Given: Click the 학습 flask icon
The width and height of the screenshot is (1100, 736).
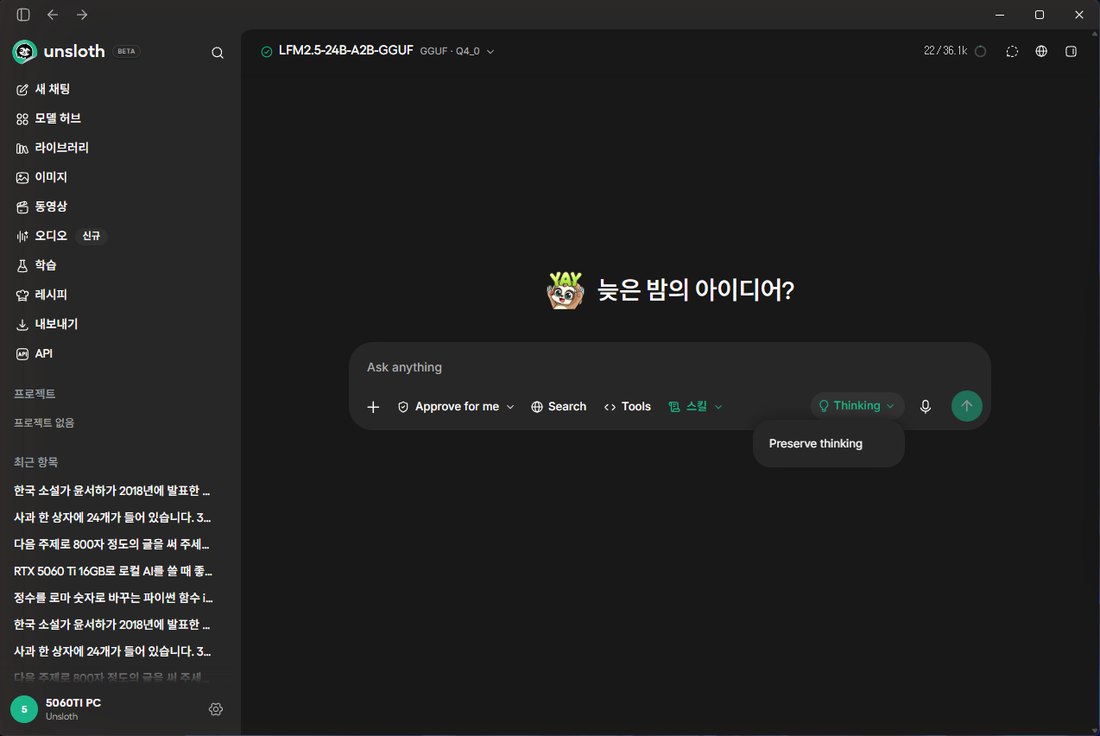Looking at the screenshot, I should click(22, 266).
